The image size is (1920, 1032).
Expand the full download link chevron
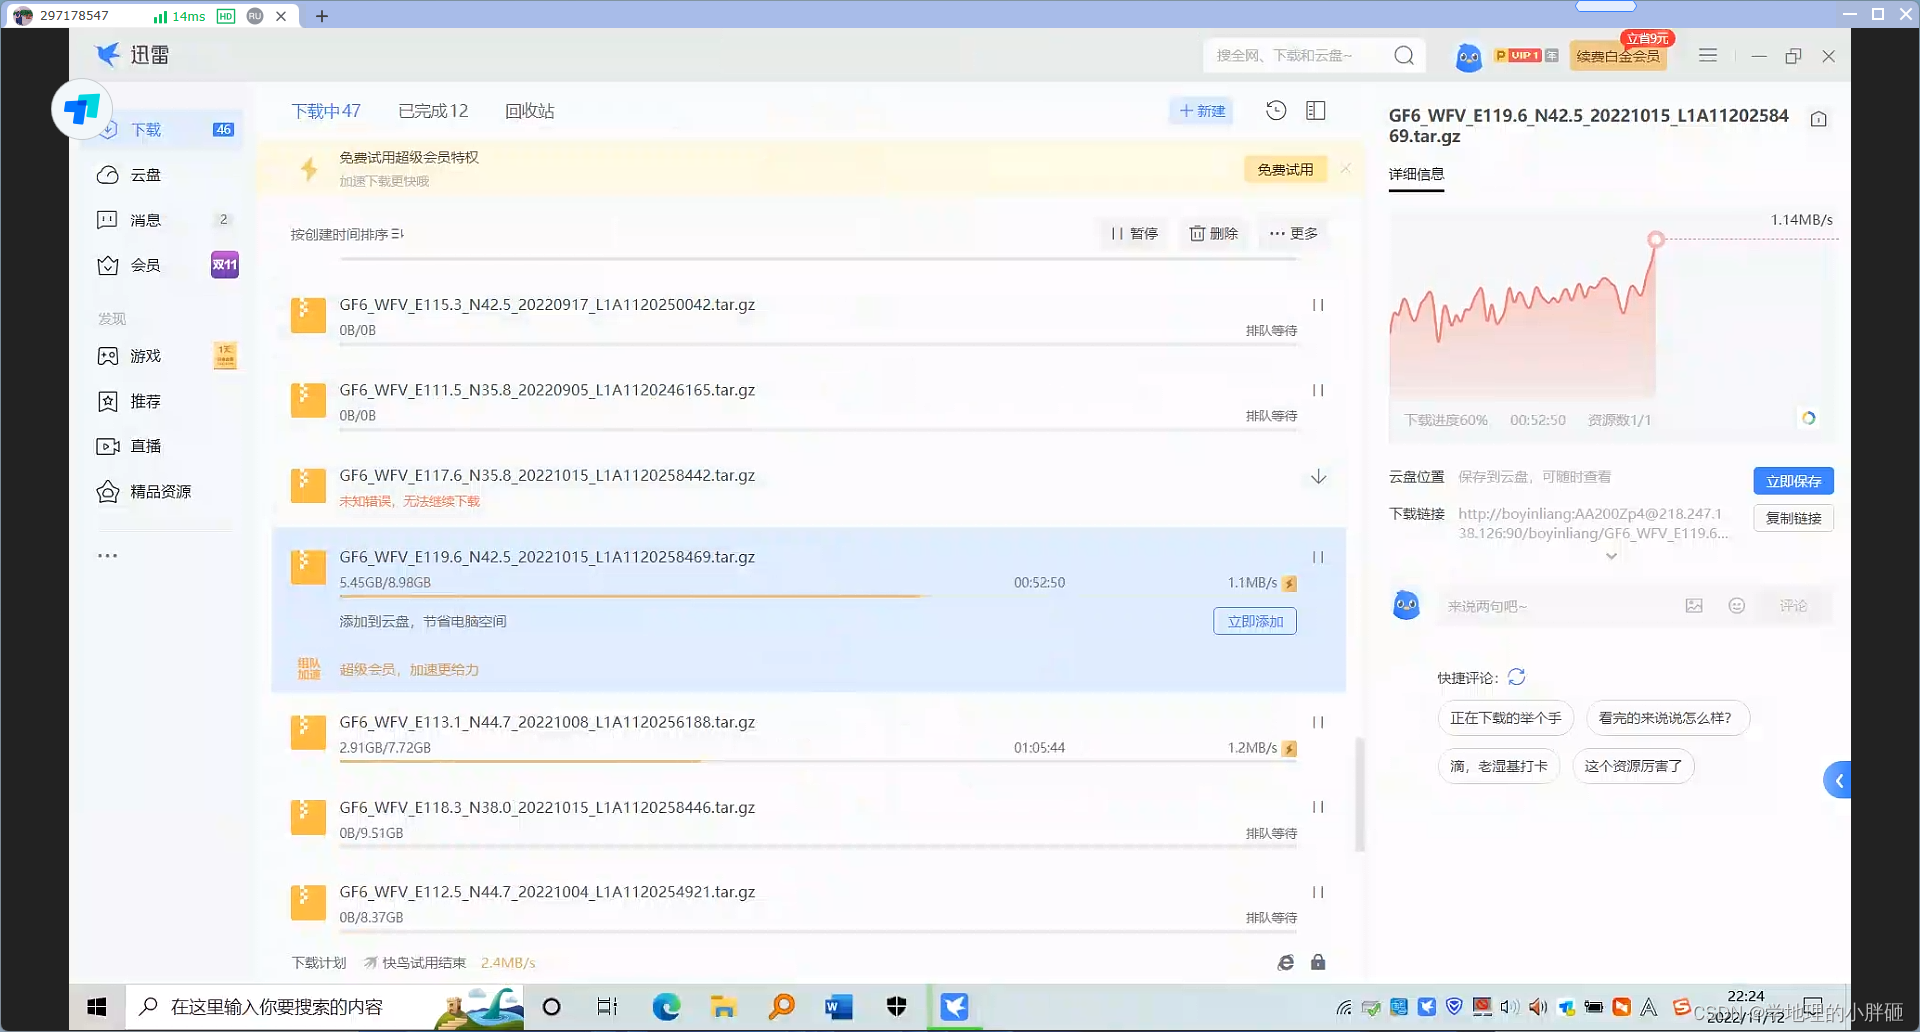(x=1611, y=556)
